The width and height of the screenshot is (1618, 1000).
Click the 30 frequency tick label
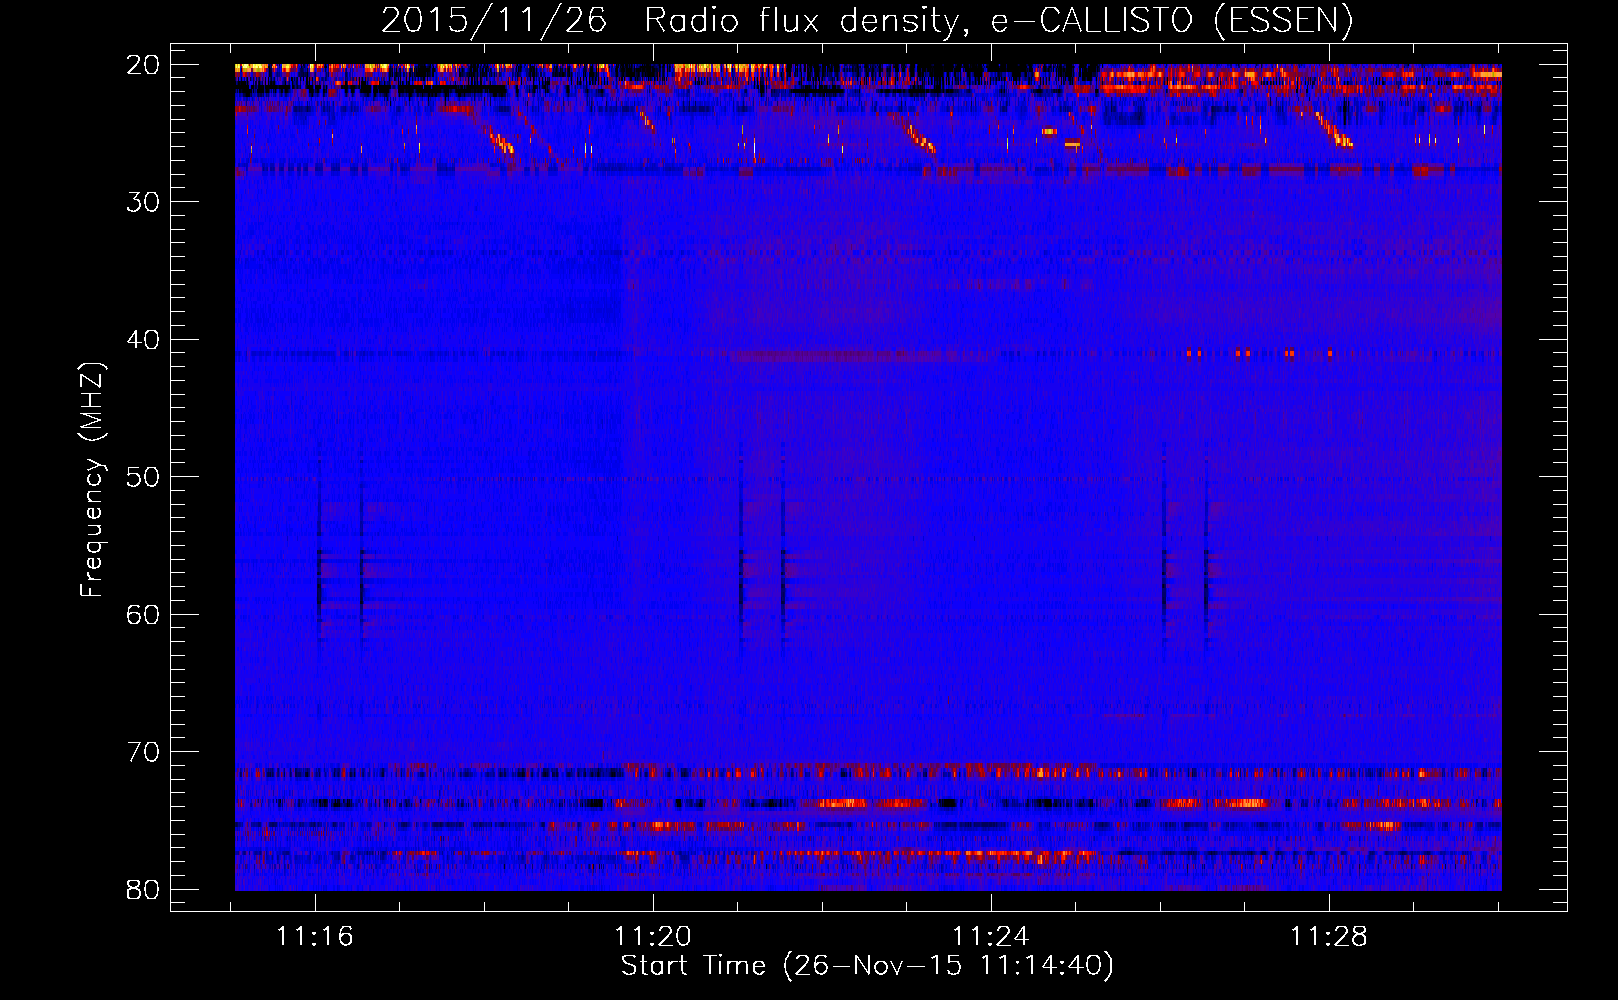(143, 202)
